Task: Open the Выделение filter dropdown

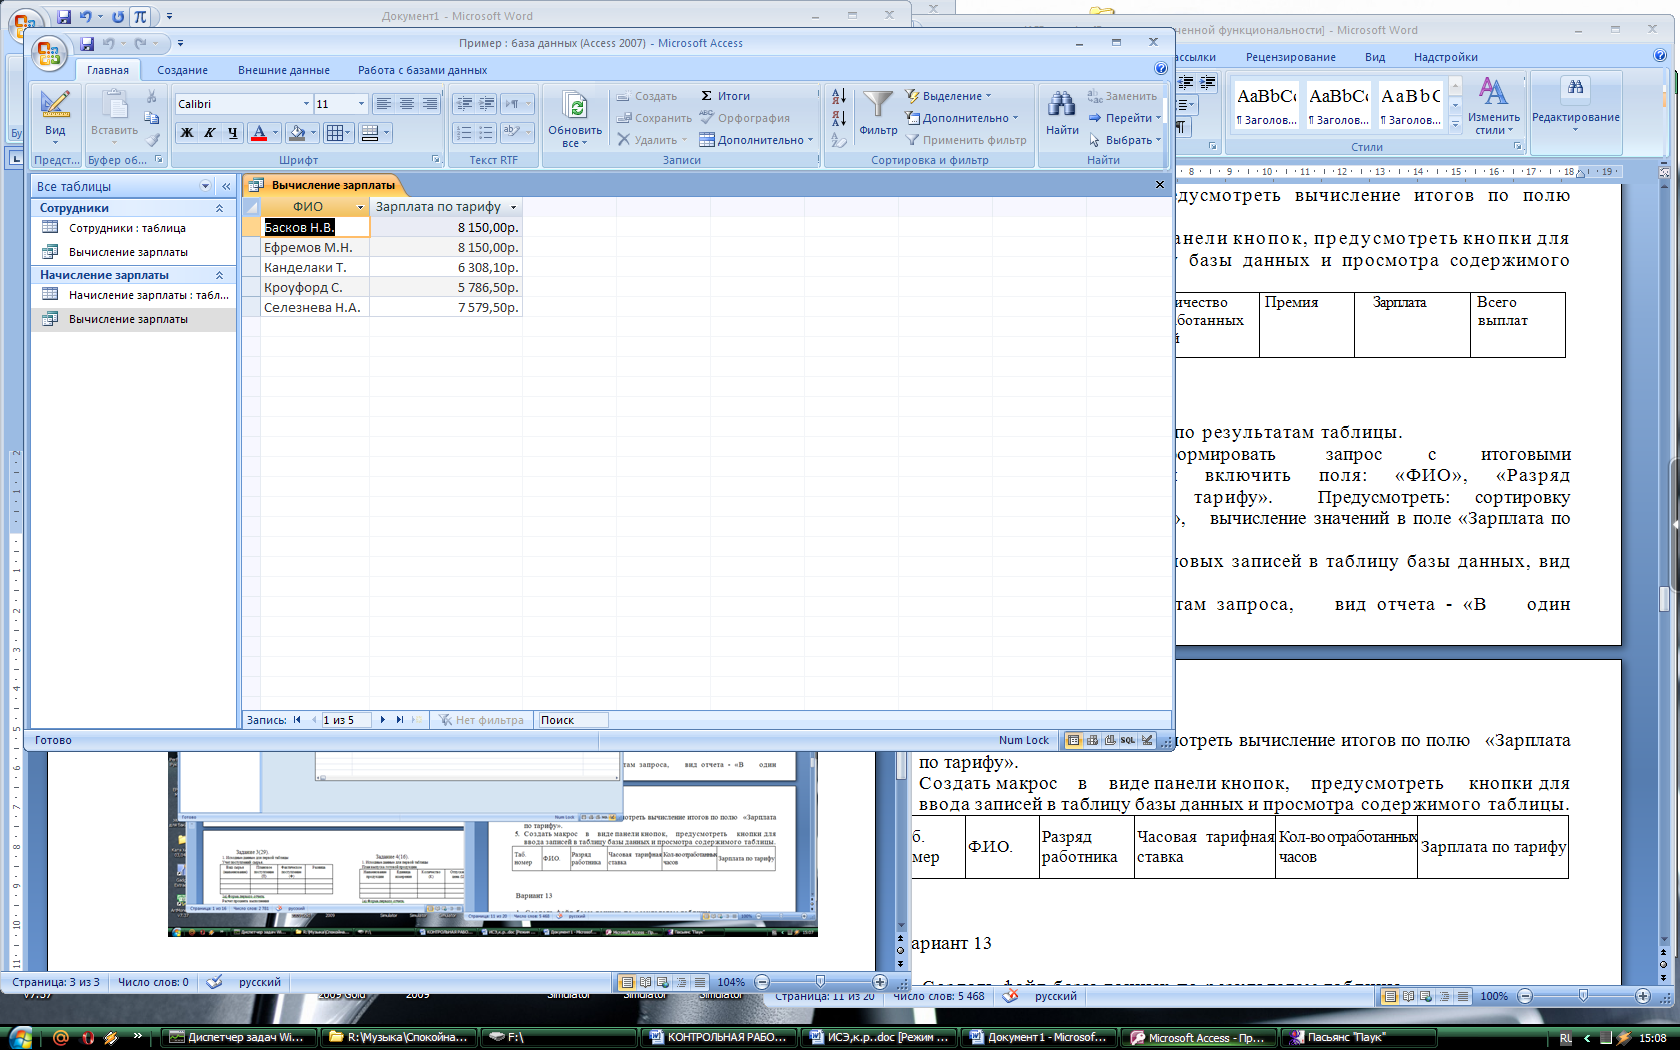Action: [x=949, y=96]
